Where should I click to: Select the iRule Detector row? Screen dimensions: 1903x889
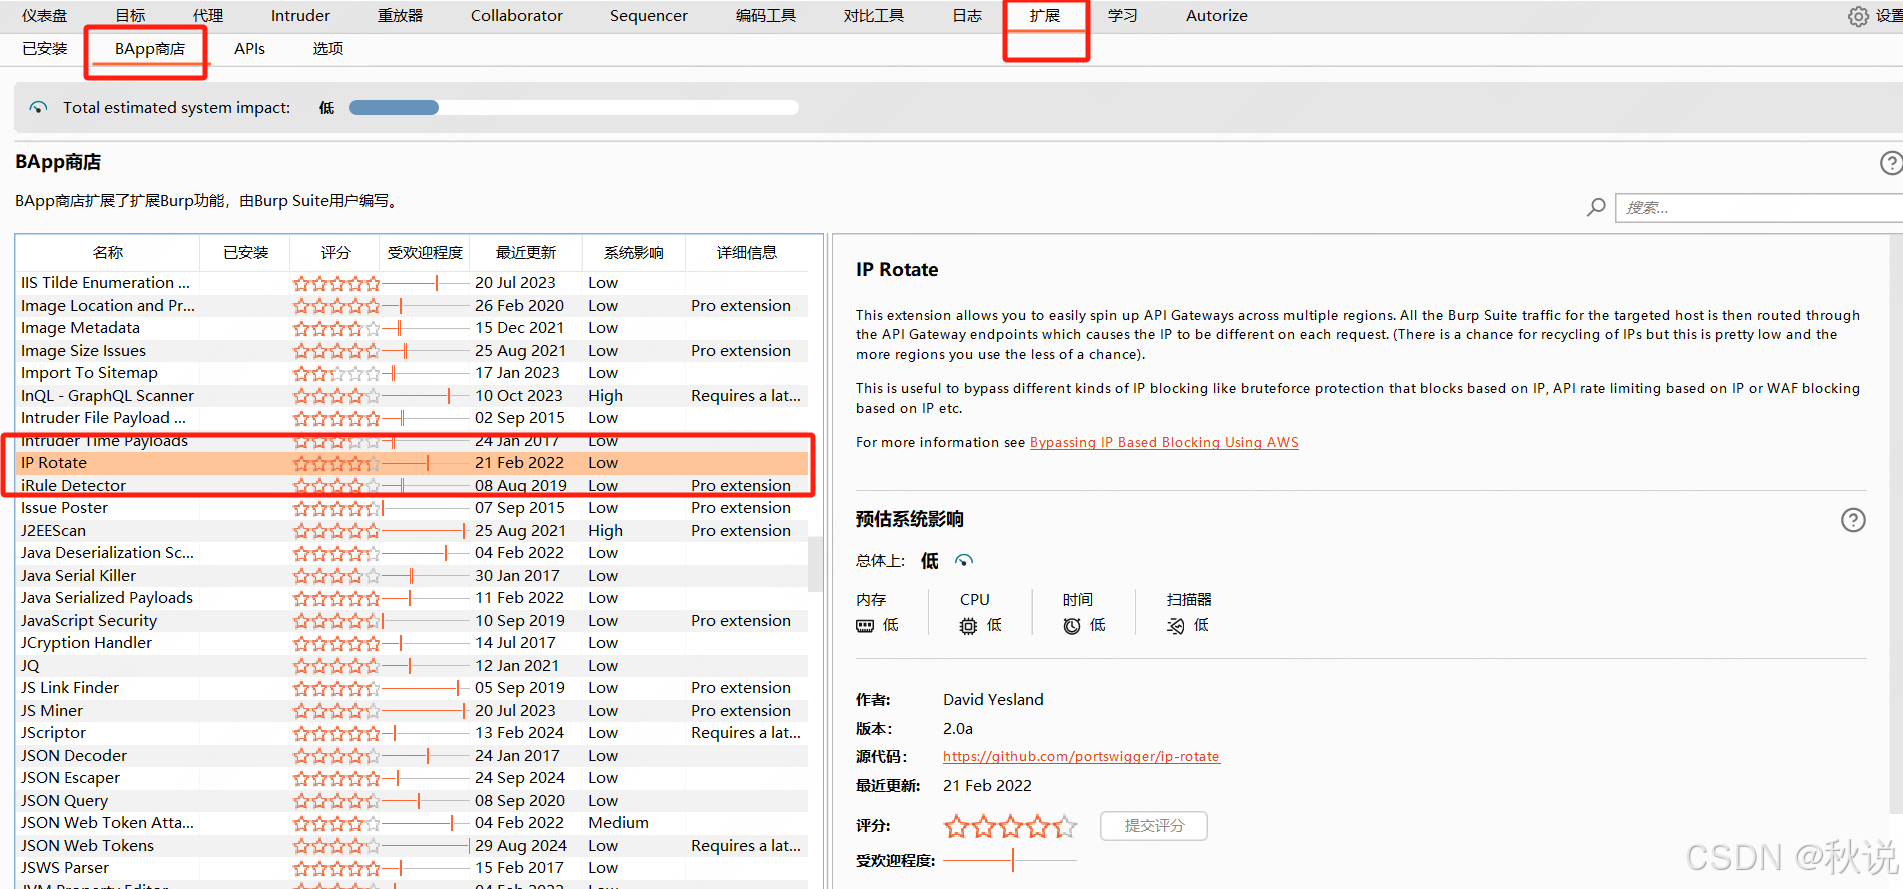[412, 486]
